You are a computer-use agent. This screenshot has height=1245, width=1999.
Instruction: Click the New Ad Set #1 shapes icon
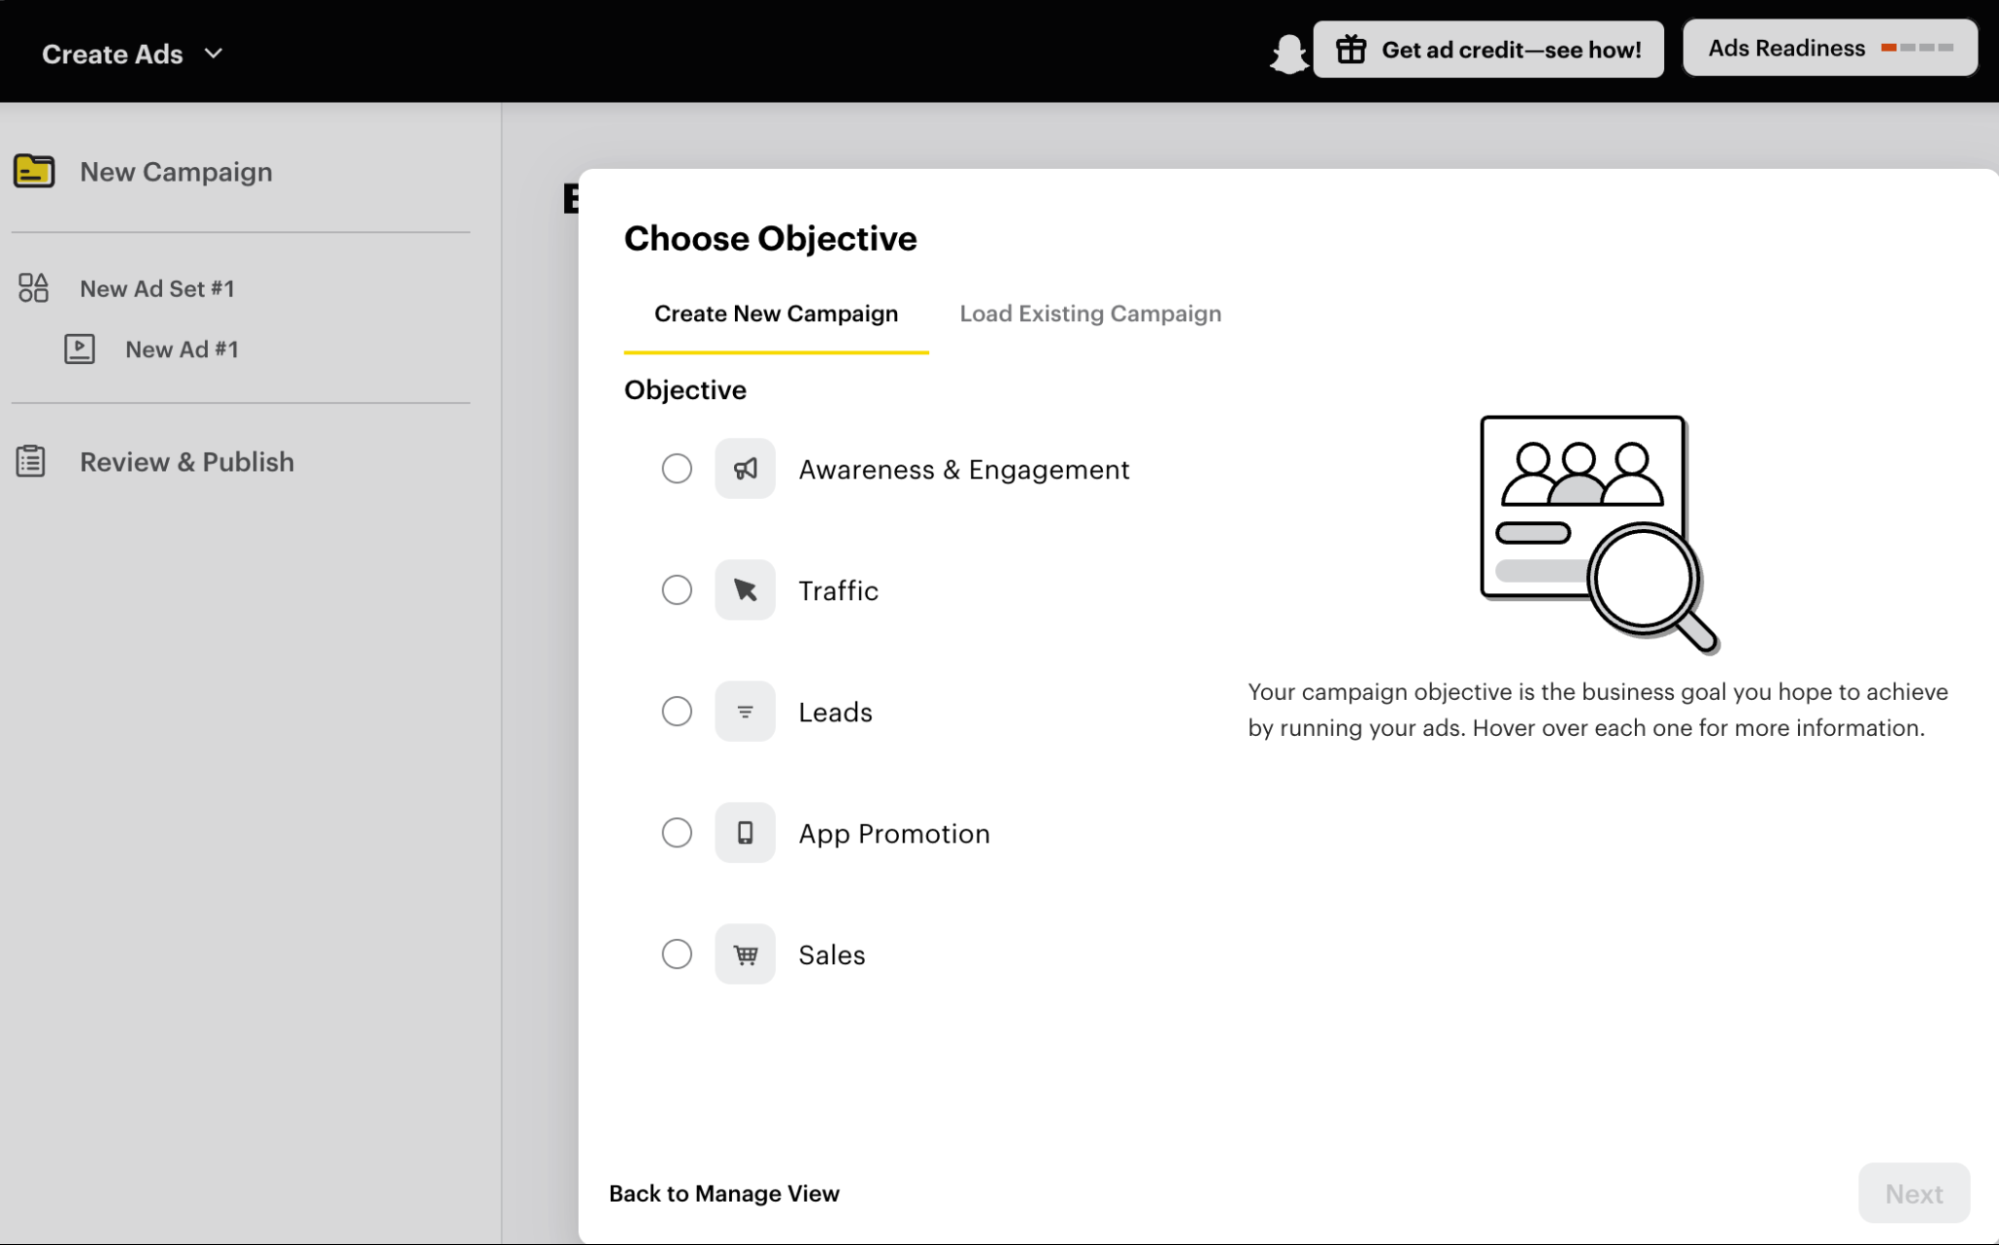33,288
